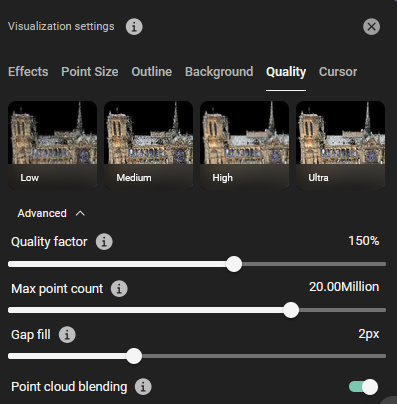The width and height of the screenshot is (397, 404).
Task: Click the 20.00Million point count value
Action: (344, 287)
